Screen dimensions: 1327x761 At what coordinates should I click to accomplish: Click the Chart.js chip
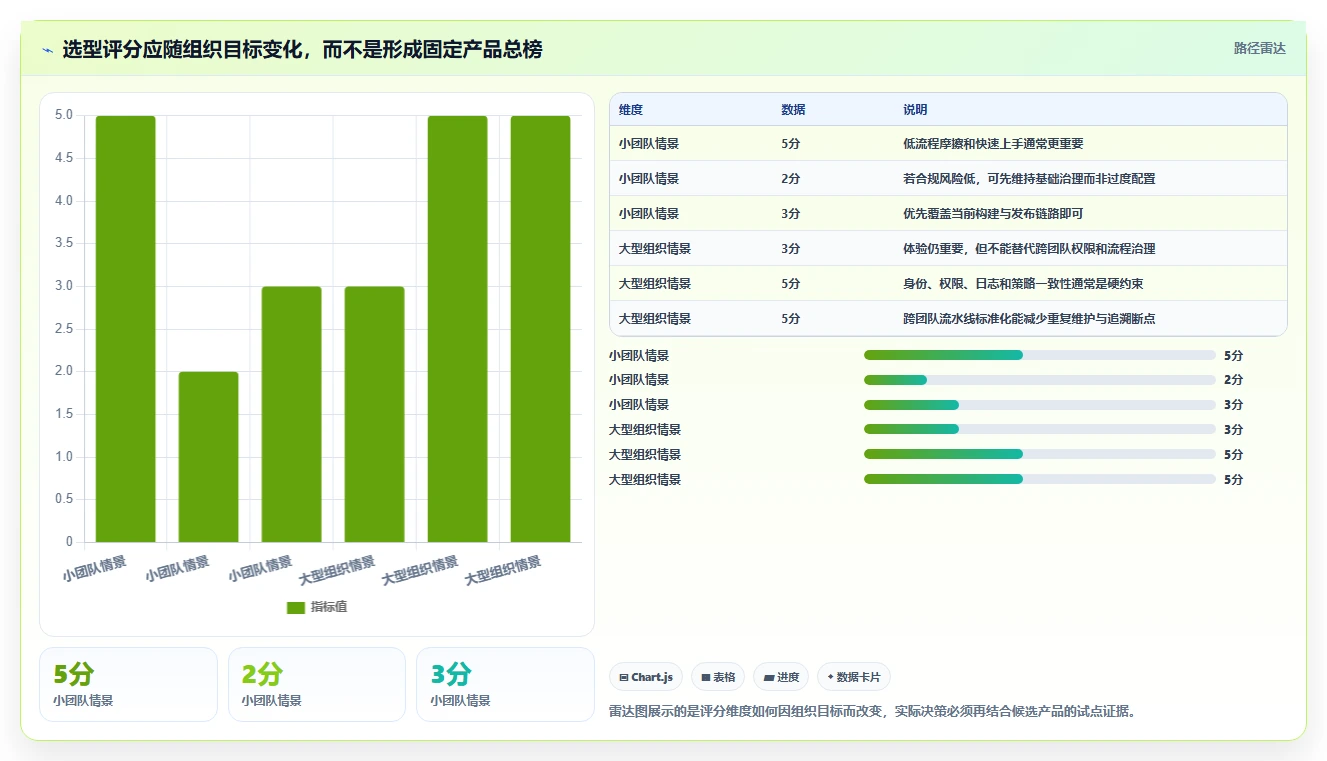point(646,677)
